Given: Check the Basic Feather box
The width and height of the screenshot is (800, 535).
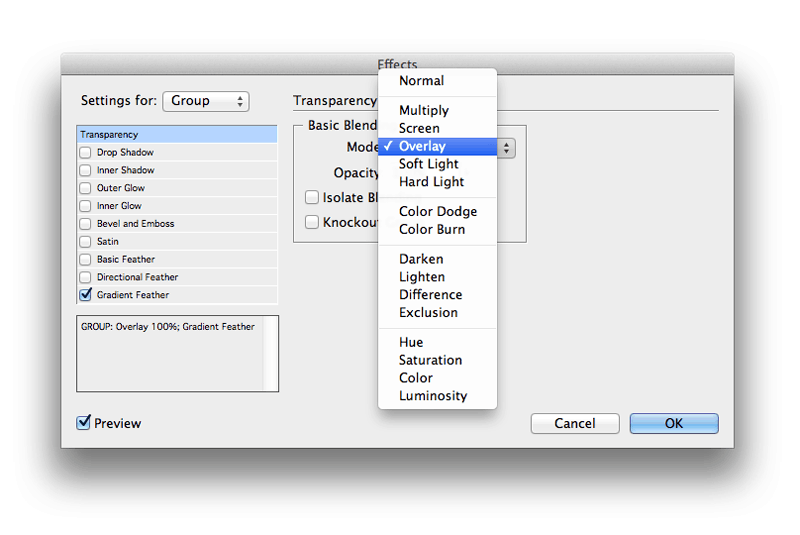Looking at the screenshot, I should [x=85, y=260].
